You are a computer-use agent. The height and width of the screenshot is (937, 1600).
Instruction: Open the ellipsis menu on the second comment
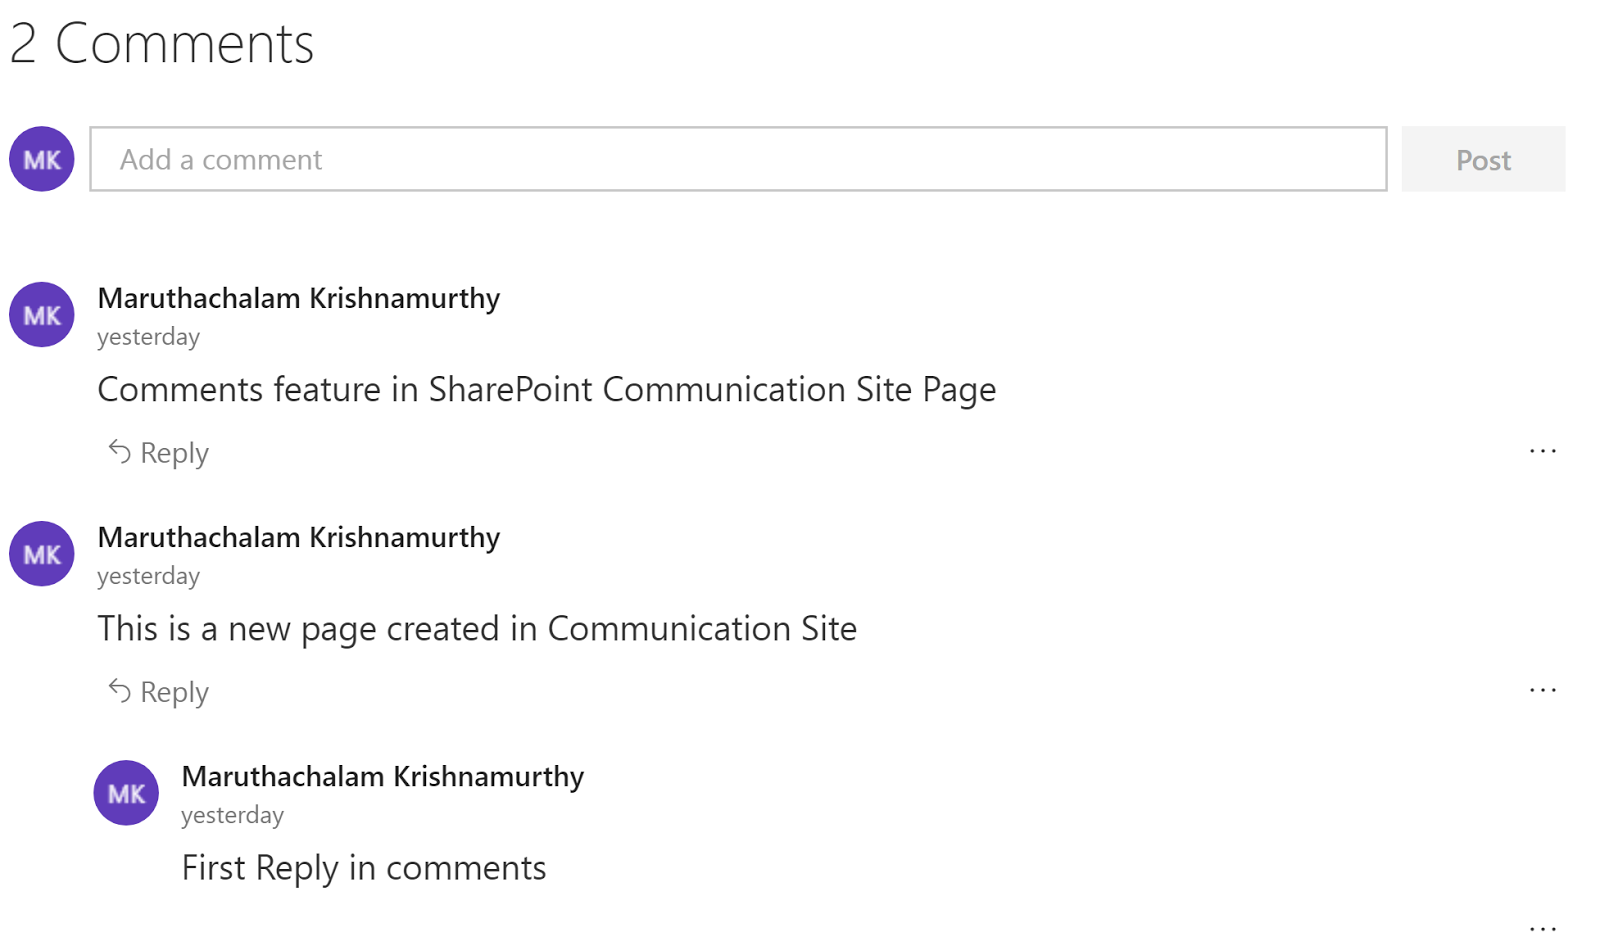point(1544,690)
